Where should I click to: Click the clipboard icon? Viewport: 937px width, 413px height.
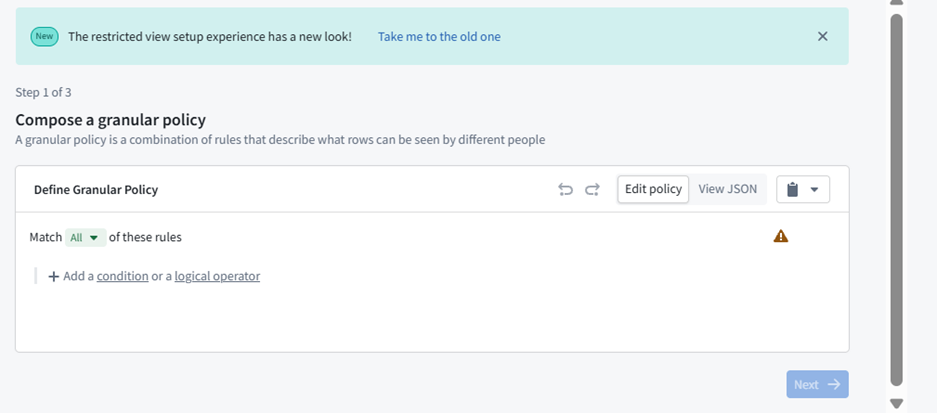pyautogui.click(x=792, y=190)
